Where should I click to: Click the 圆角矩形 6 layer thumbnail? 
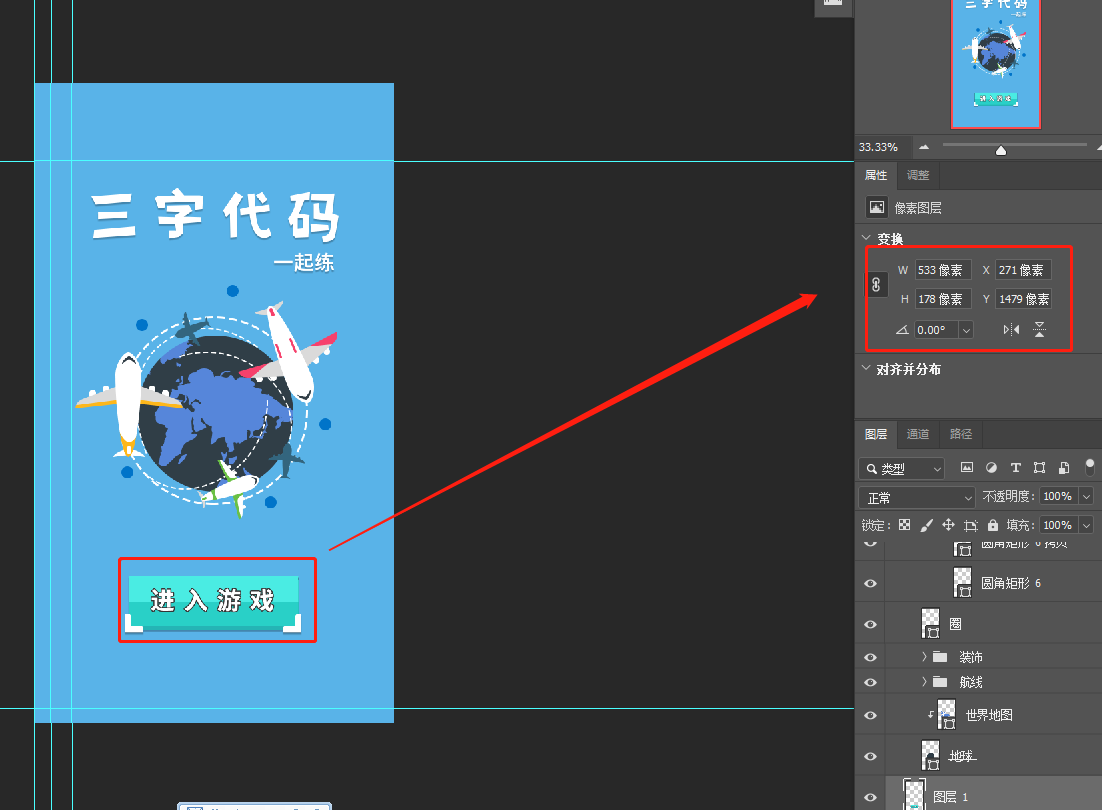click(962, 582)
